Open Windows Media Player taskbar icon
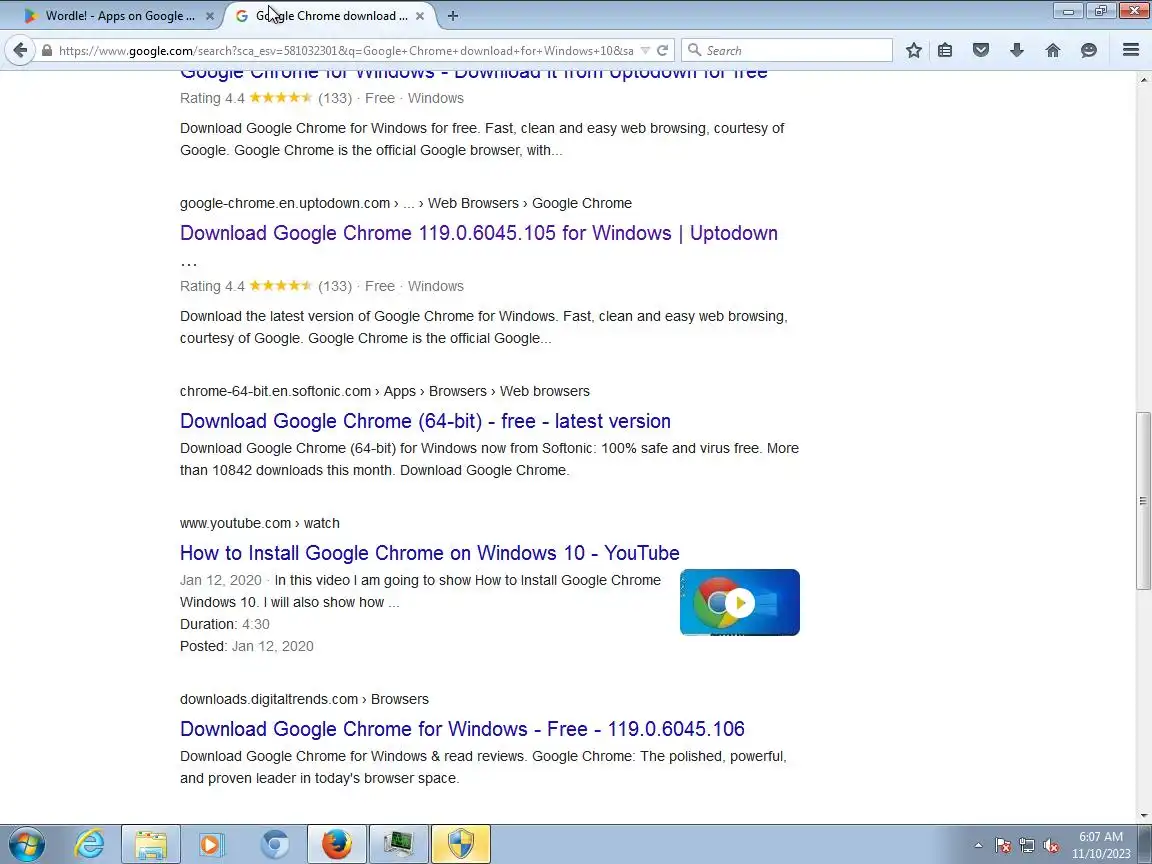 coord(211,844)
